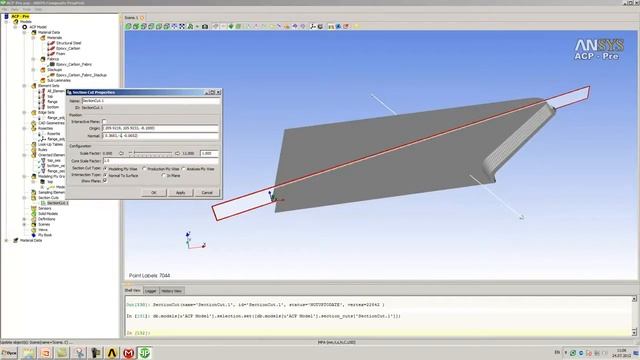
Task: Click the Name field containing SectionCut.1
Action: click(x=150, y=100)
